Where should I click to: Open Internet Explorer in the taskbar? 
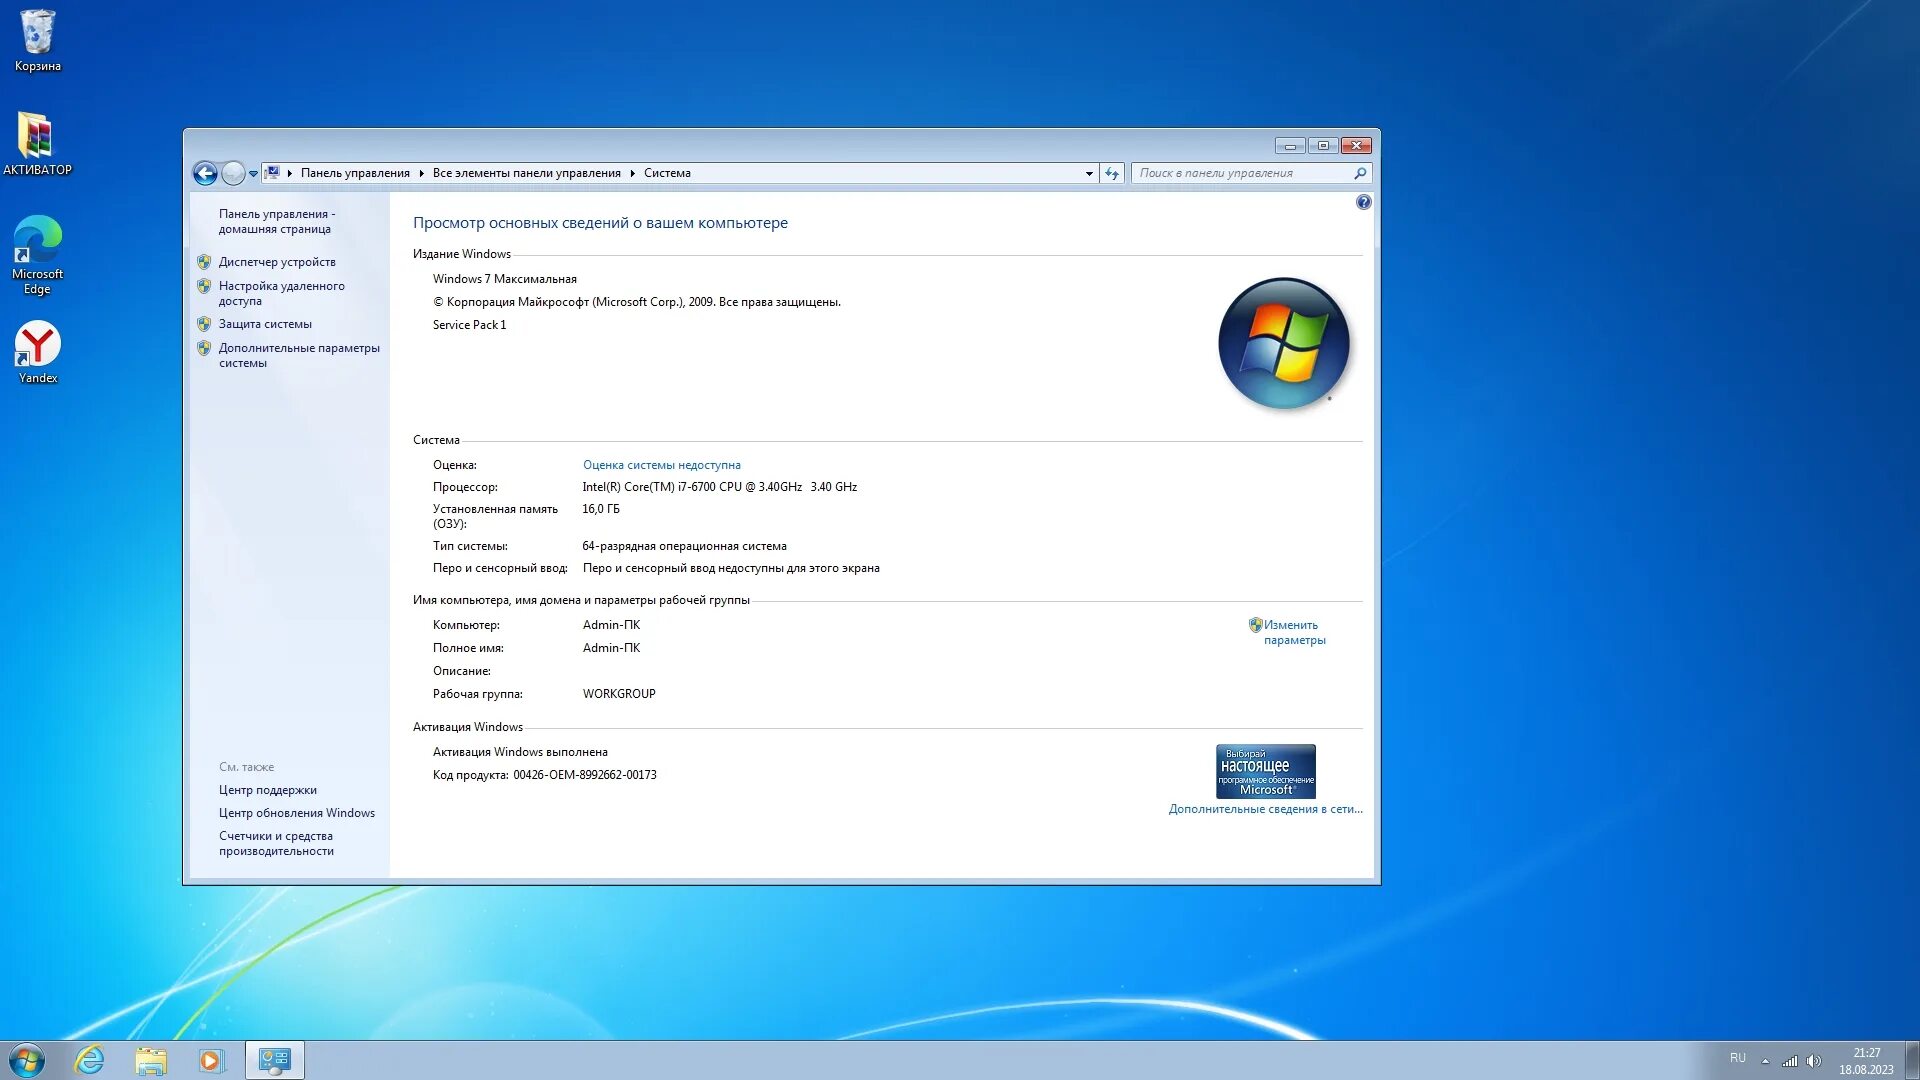[x=90, y=1060]
